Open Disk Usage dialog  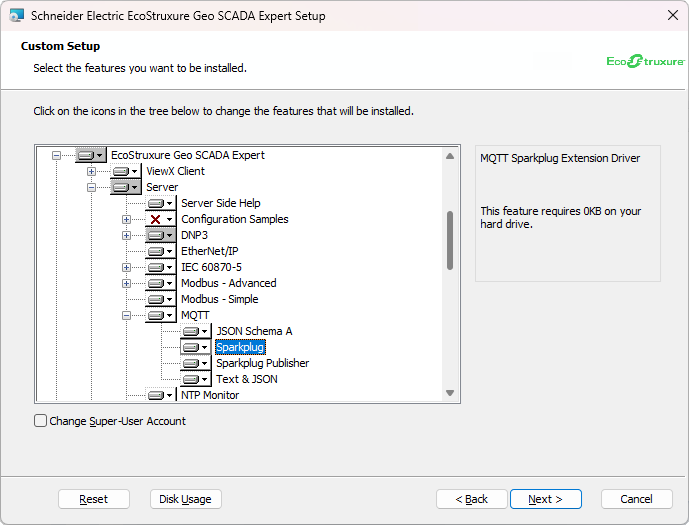[x=186, y=499]
